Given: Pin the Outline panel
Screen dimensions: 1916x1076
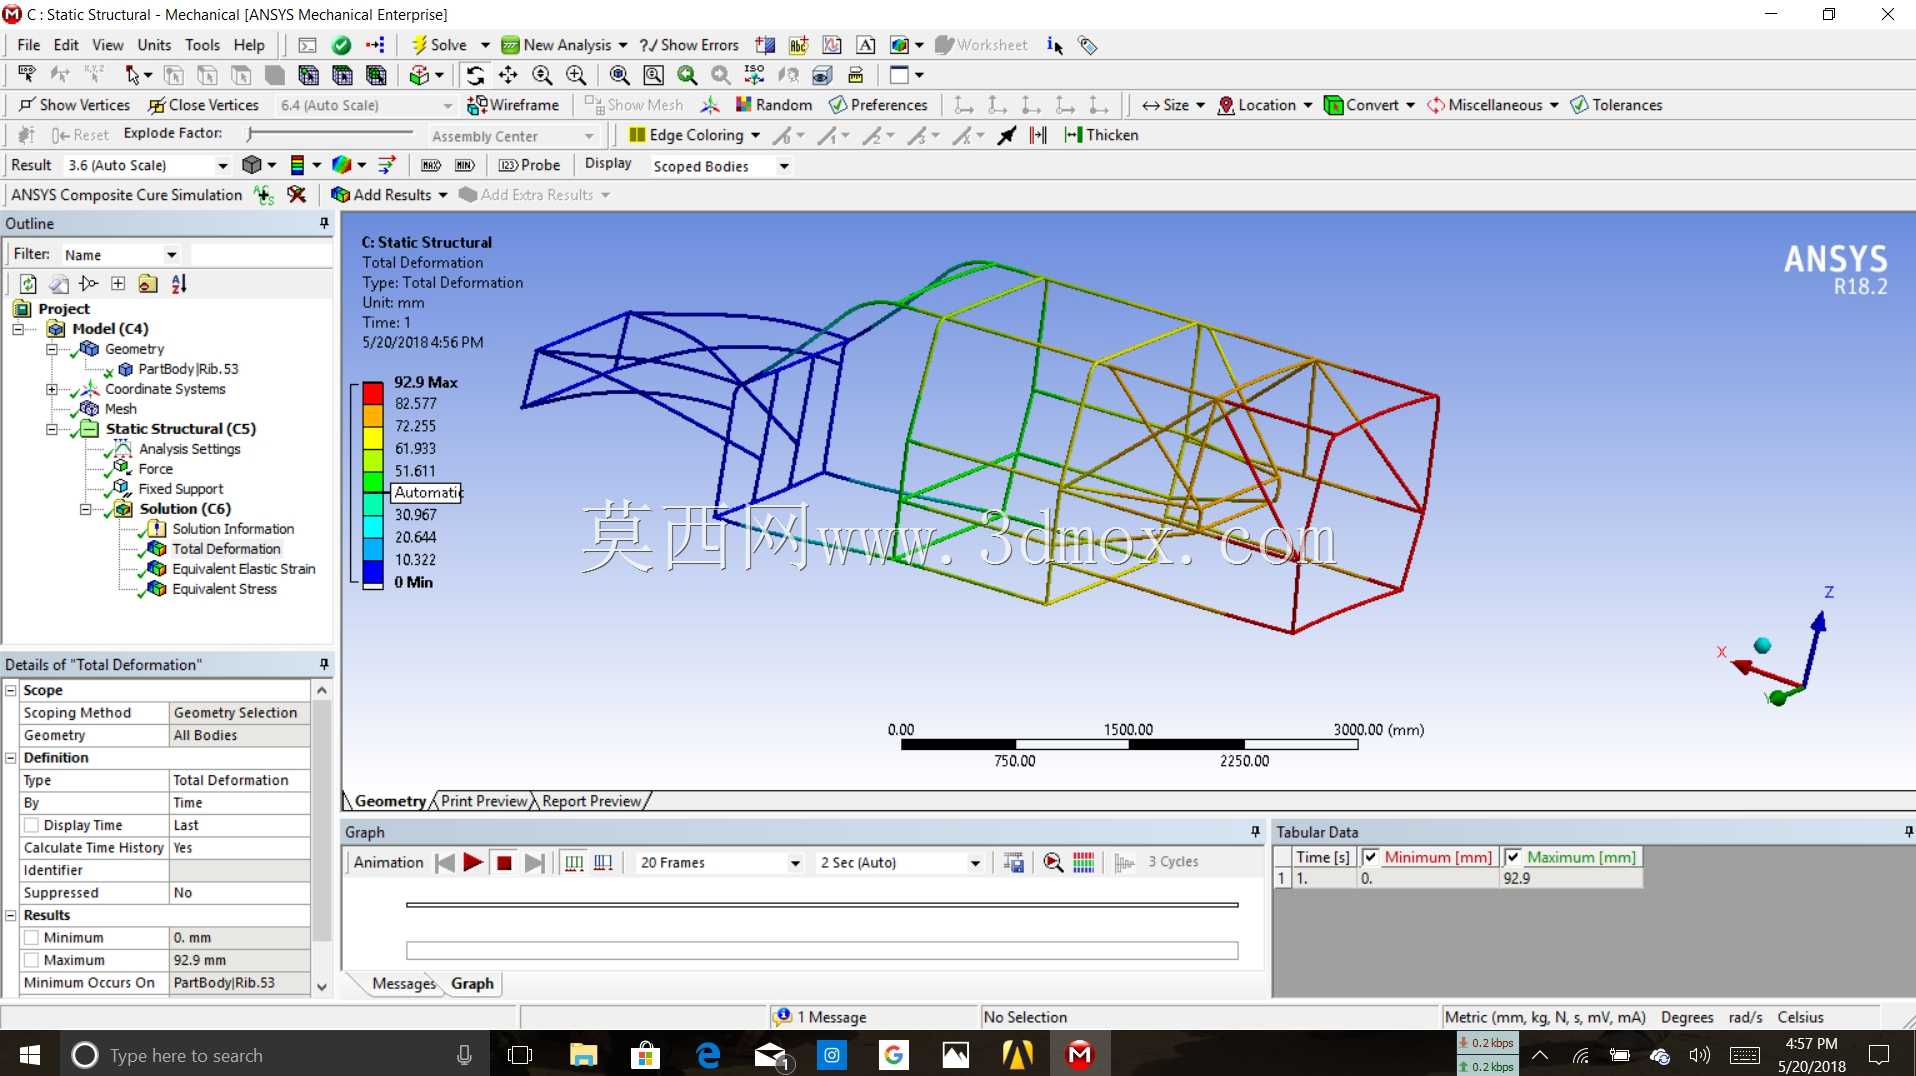Looking at the screenshot, I should pyautogui.click(x=324, y=224).
